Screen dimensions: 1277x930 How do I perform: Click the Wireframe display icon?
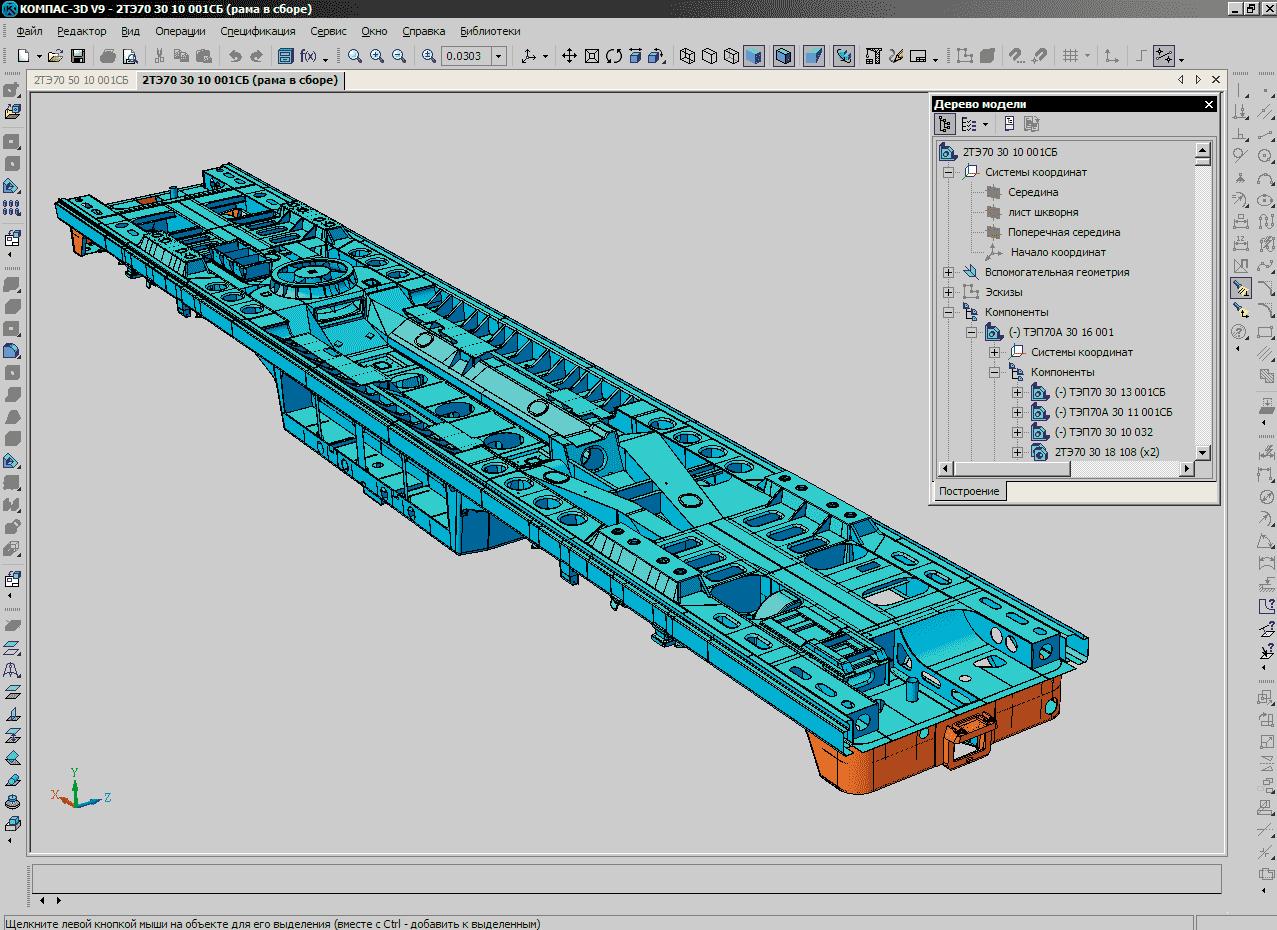(688, 57)
